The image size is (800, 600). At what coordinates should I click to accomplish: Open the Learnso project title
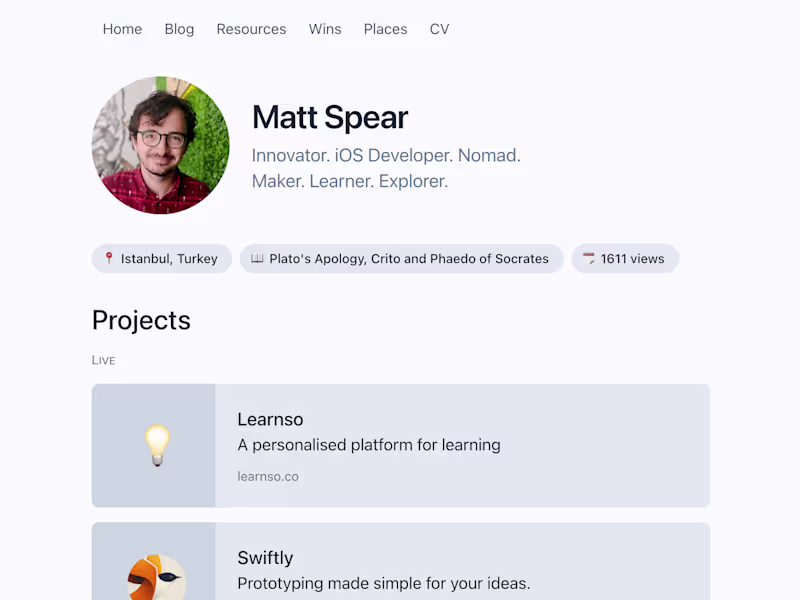270,419
